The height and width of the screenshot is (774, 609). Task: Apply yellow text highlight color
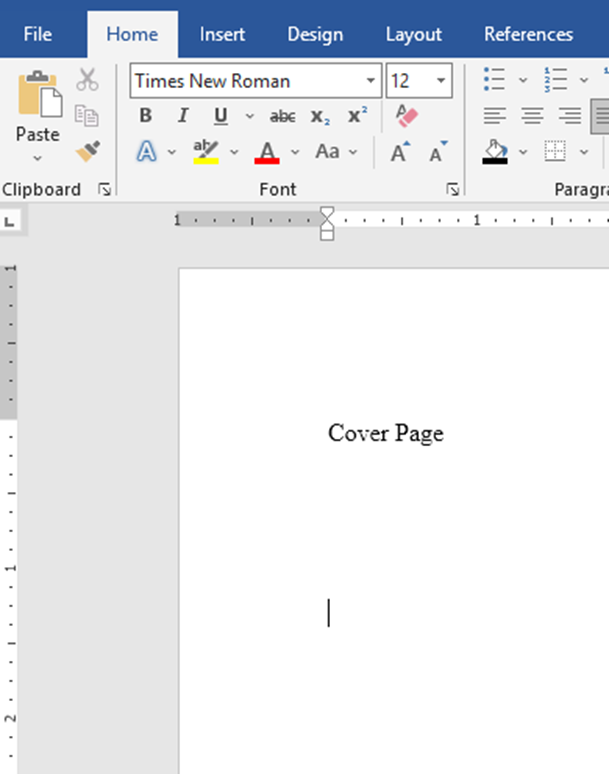(206, 152)
